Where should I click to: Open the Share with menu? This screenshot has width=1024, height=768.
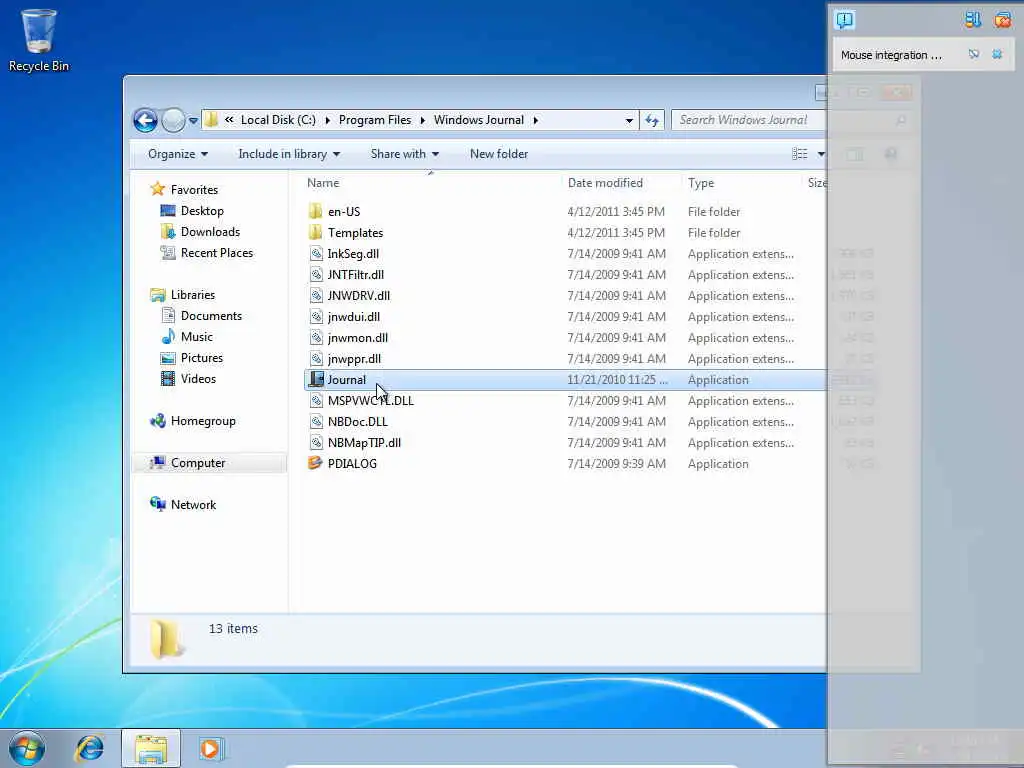click(x=404, y=154)
